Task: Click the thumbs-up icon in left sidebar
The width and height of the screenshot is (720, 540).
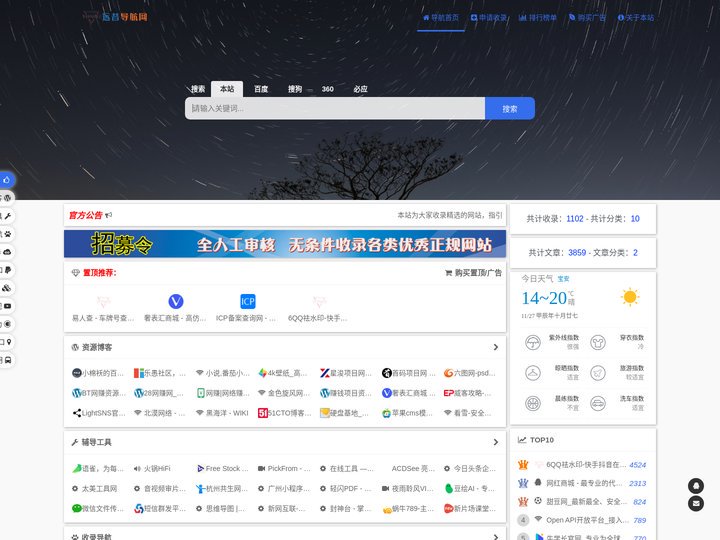Action: pos(6,180)
